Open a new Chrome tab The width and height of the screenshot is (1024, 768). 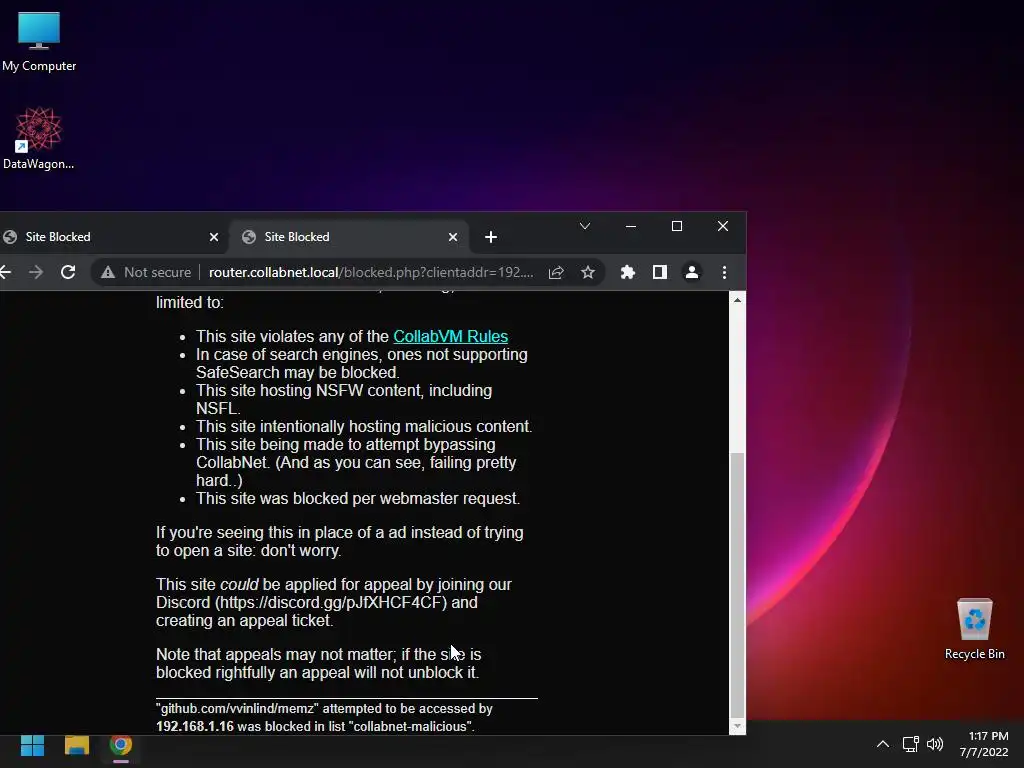click(491, 237)
